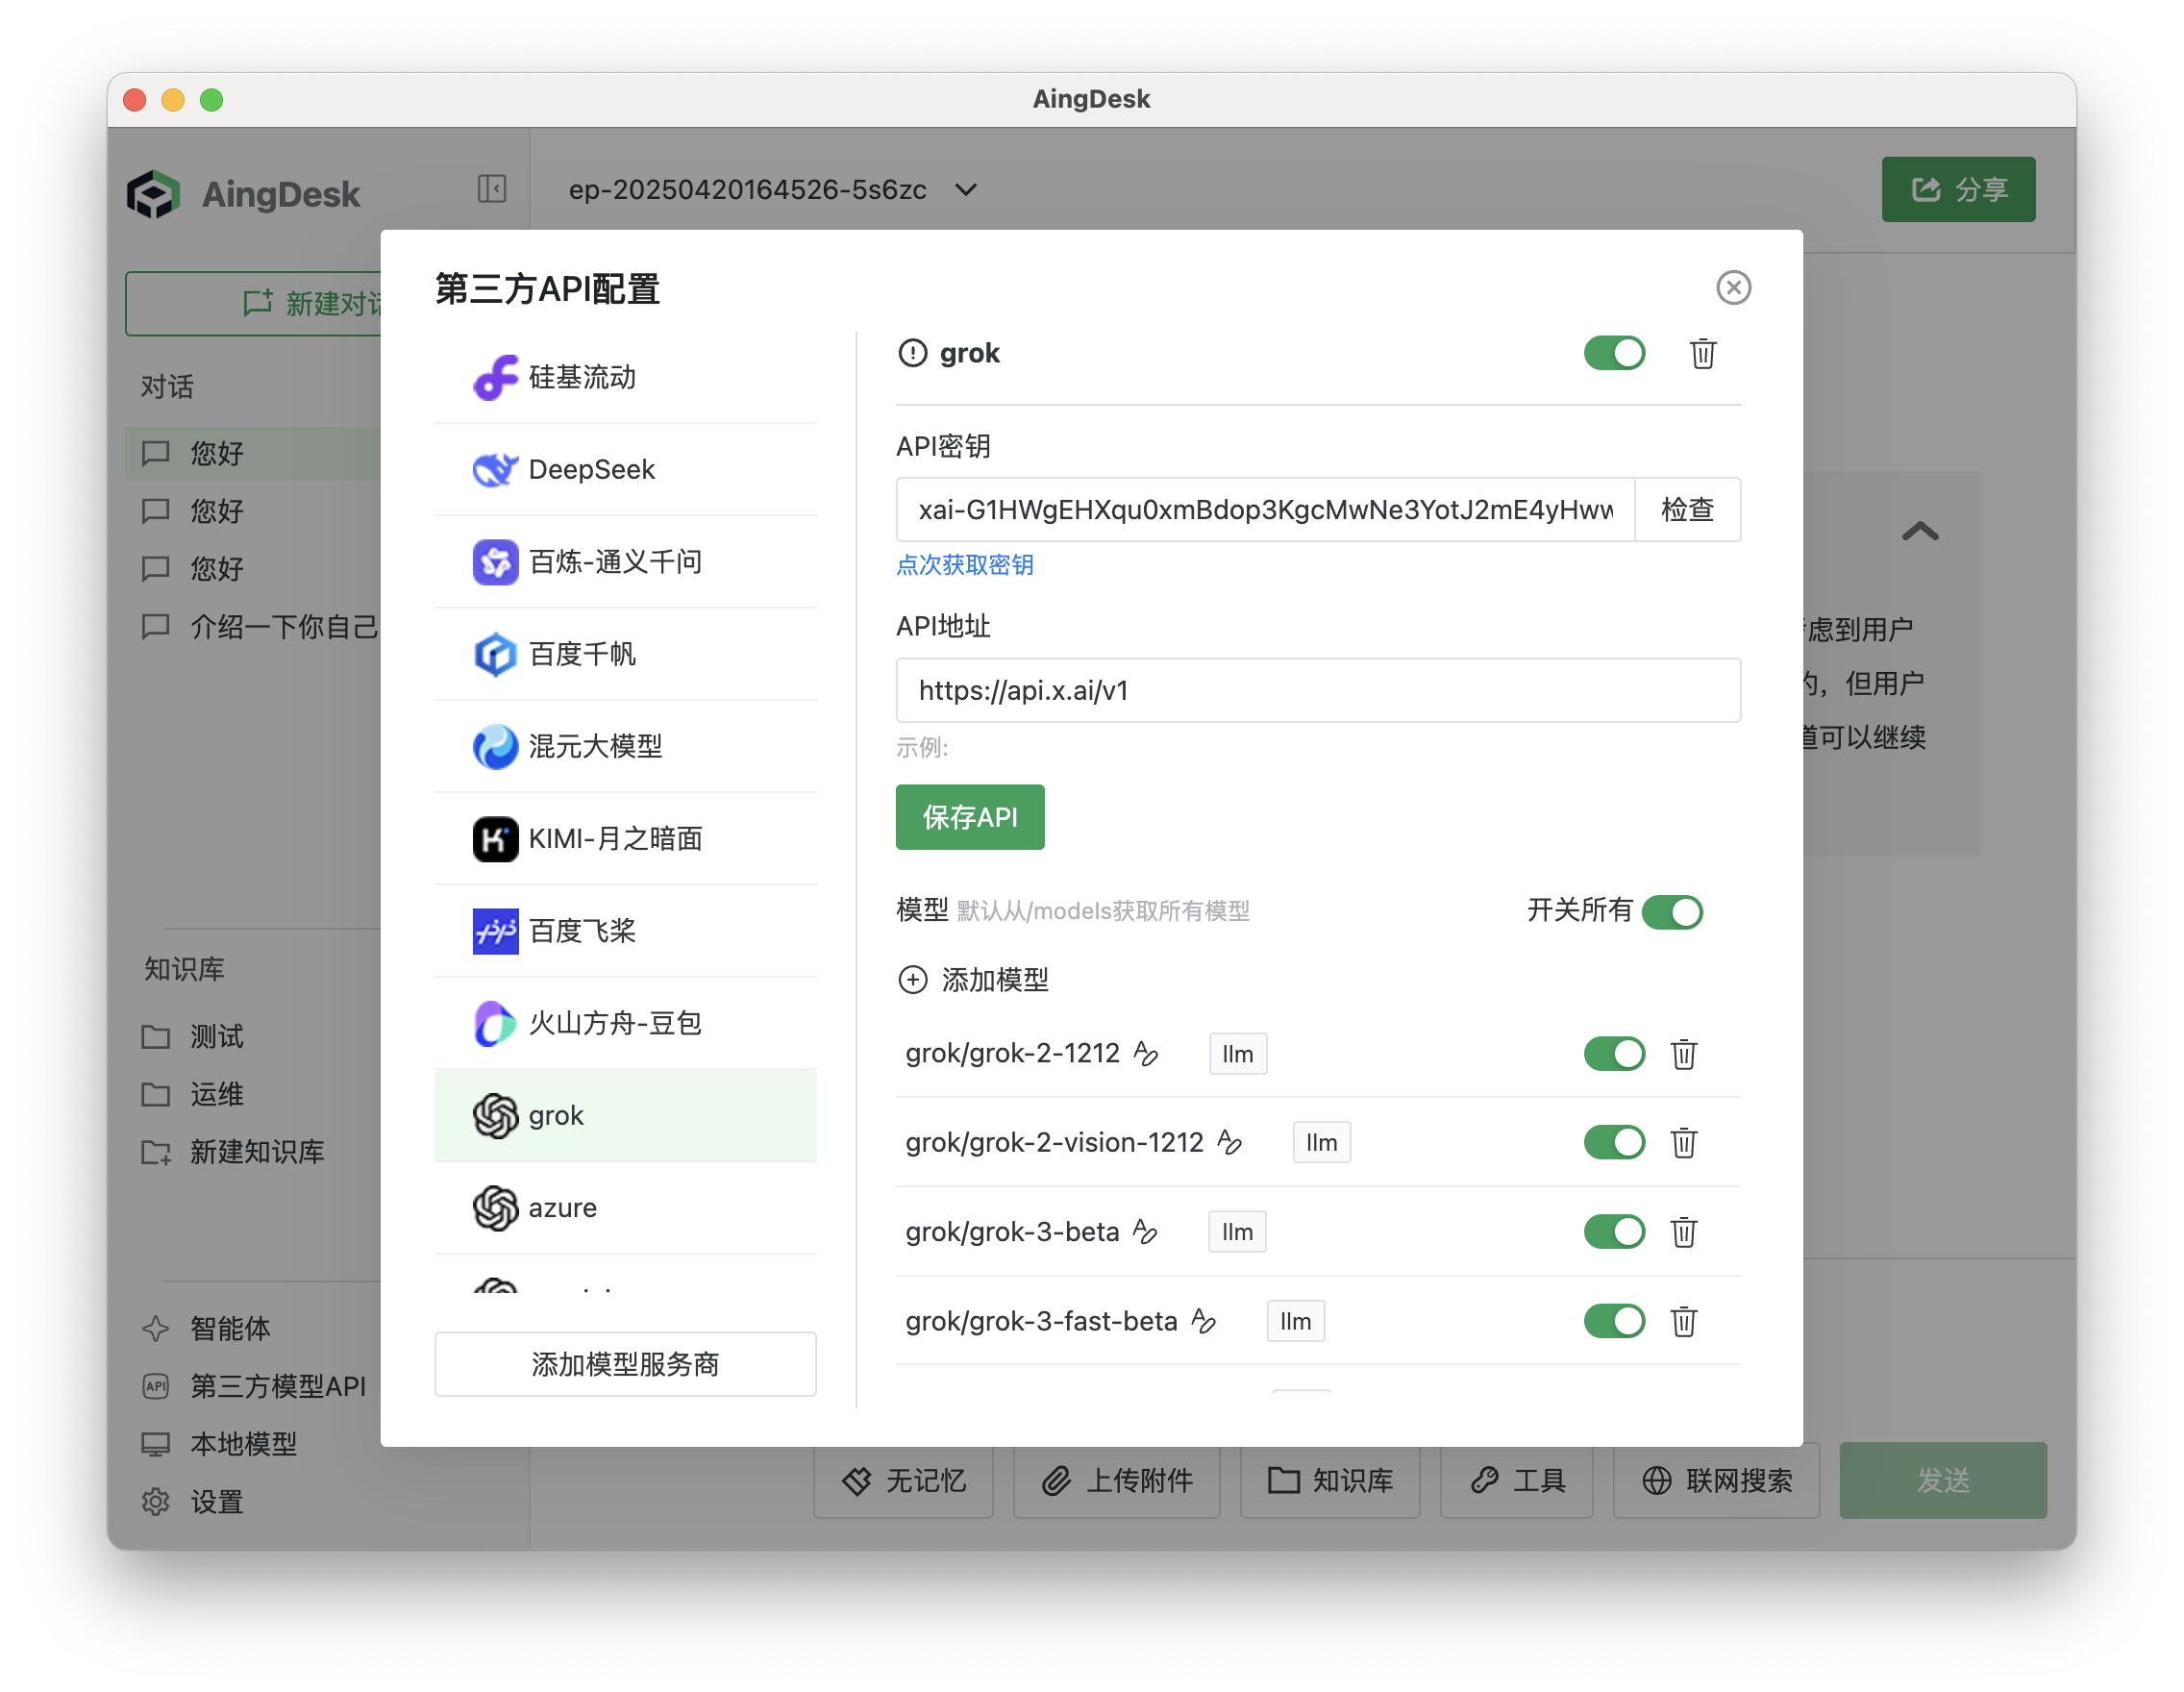Disable the grok provider toggle

(x=1613, y=354)
